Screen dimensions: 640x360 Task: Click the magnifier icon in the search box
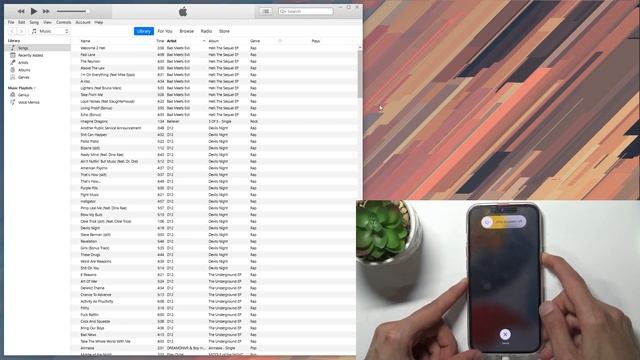283,11
